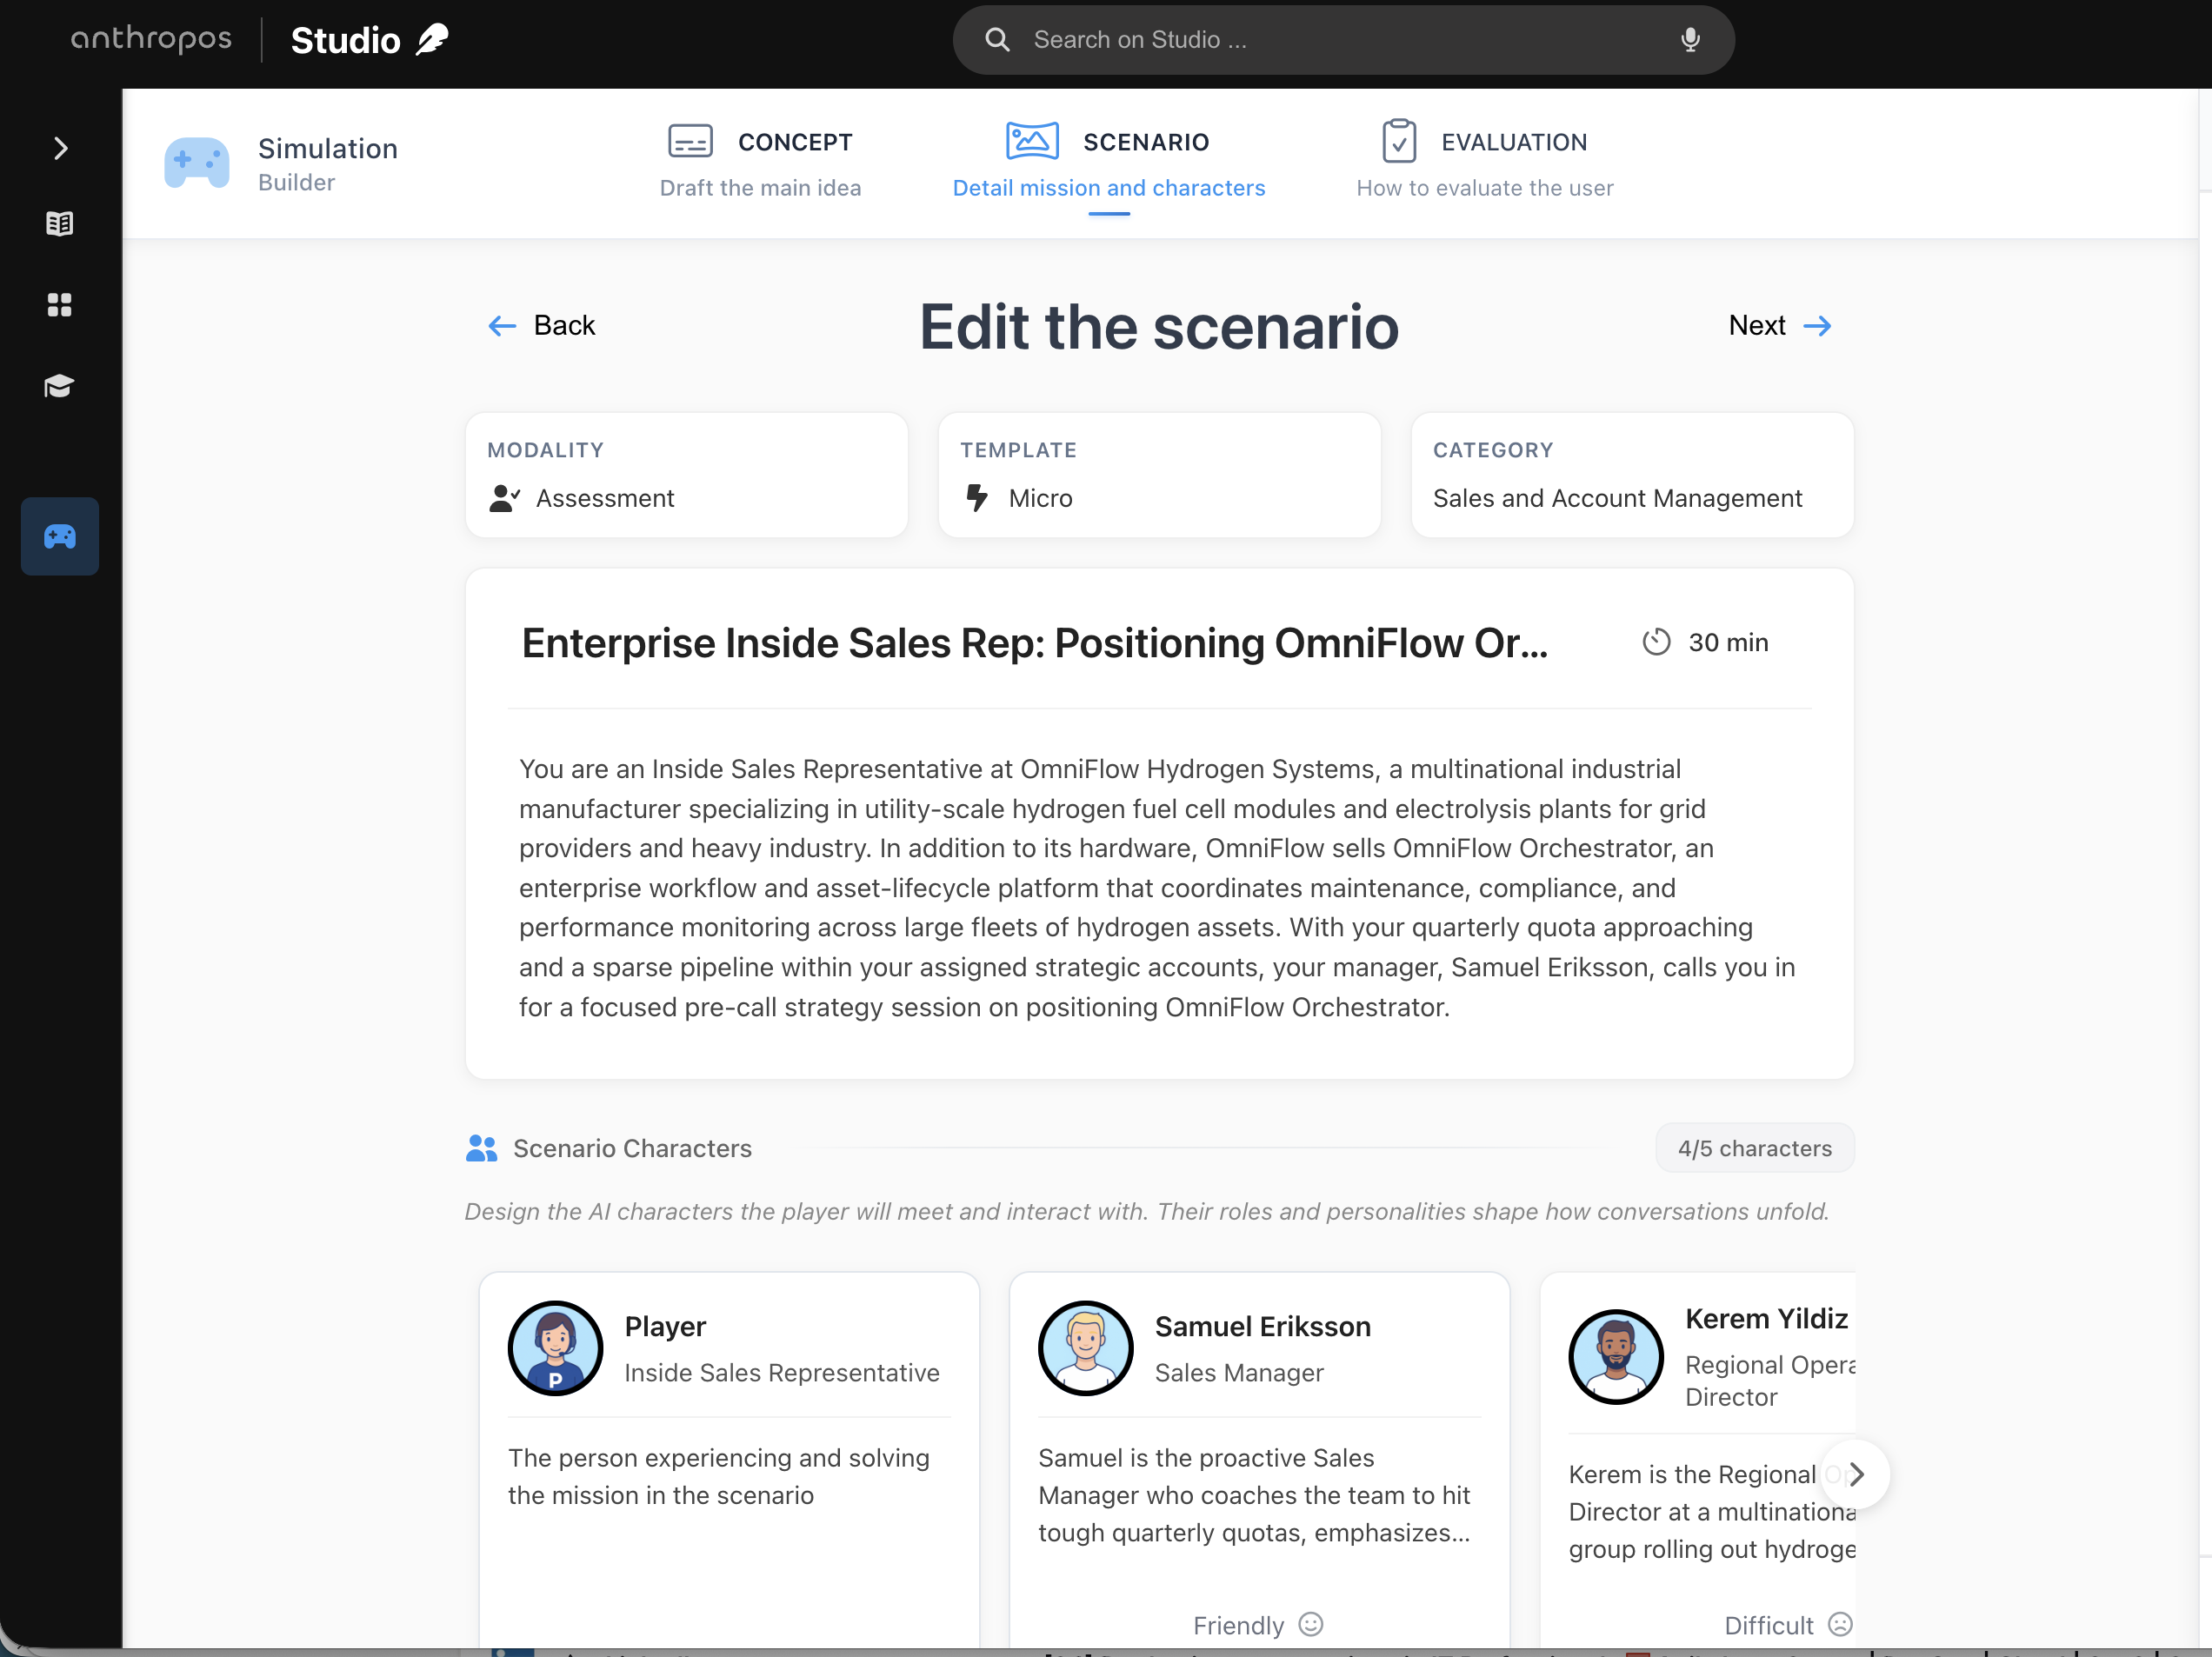Click the Friendly smiley icon

[x=1311, y=1624]
